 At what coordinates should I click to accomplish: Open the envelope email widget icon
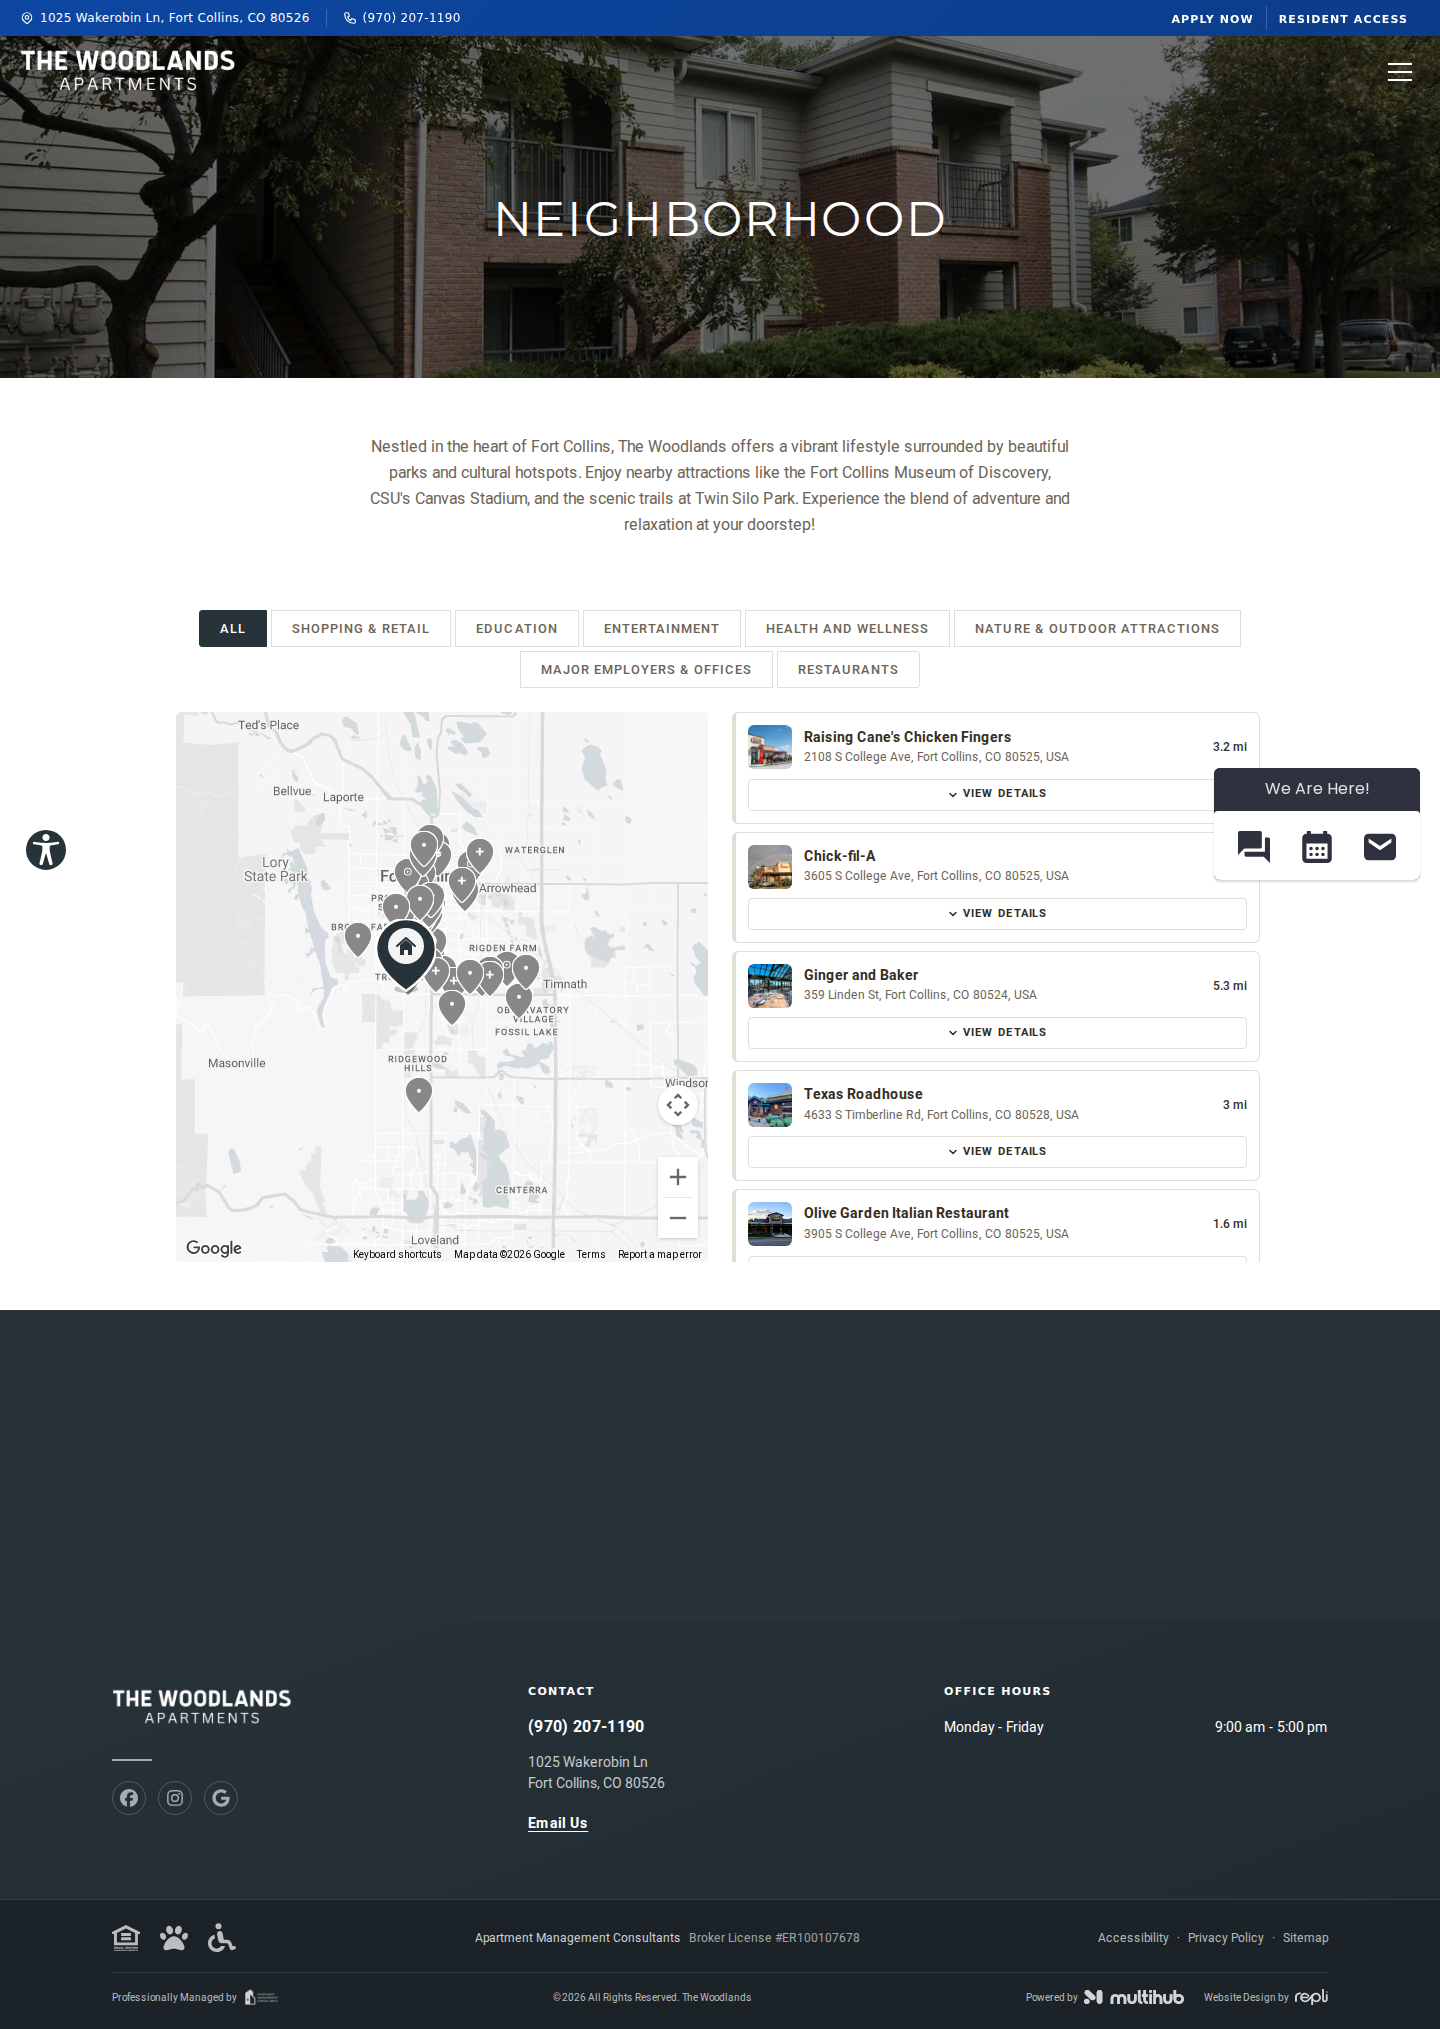(1380, 847)
